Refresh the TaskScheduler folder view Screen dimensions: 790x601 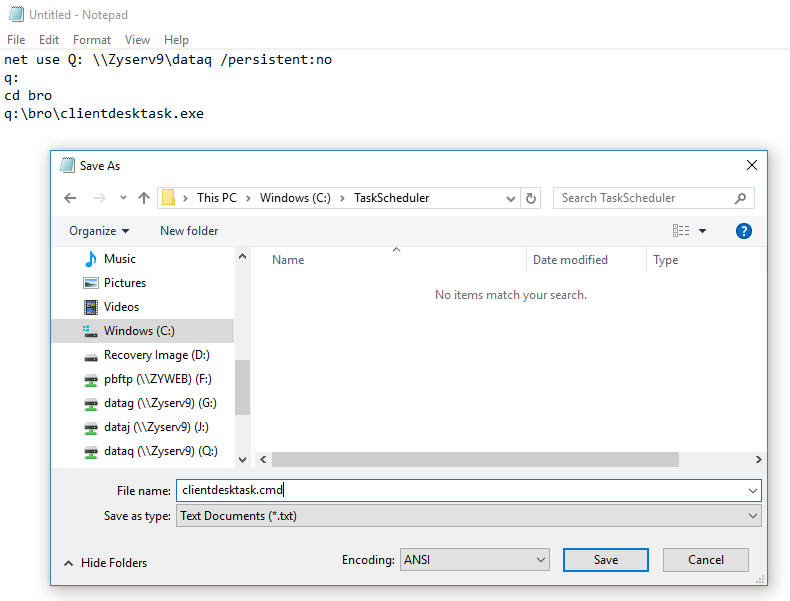point(531,198)
